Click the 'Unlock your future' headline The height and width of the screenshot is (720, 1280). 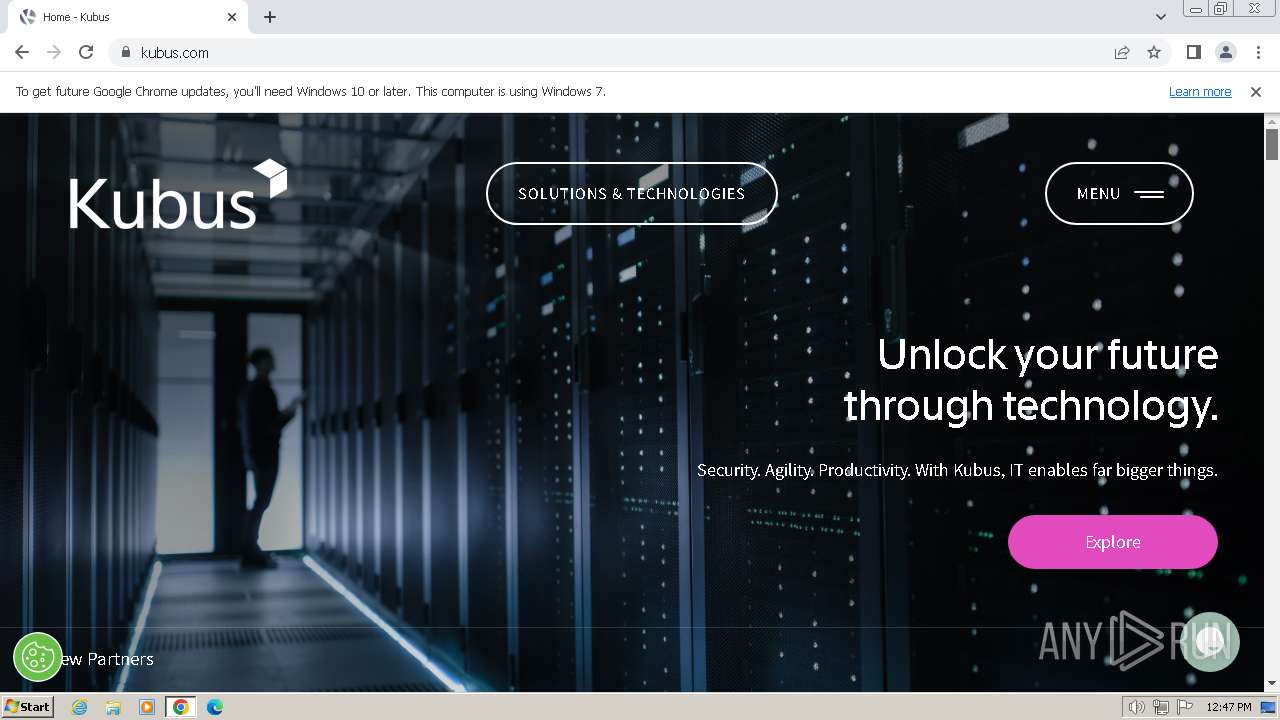(x=1031, y=380)
